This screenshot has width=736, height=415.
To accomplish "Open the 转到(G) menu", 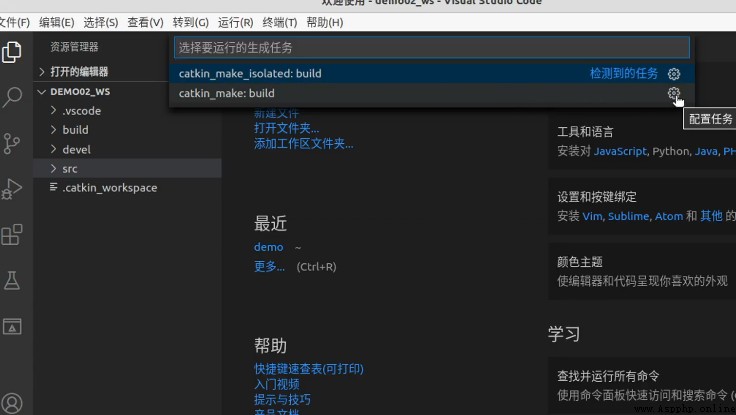I will tap(190, 23).
